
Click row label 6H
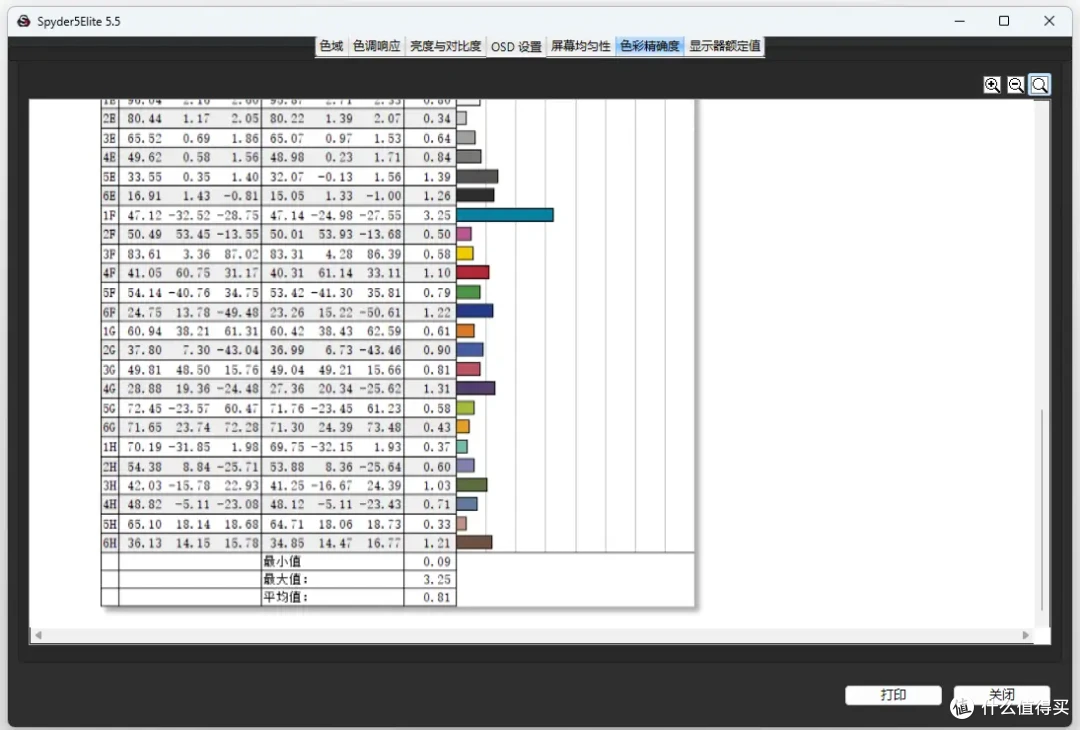click(x=110, y=543)
